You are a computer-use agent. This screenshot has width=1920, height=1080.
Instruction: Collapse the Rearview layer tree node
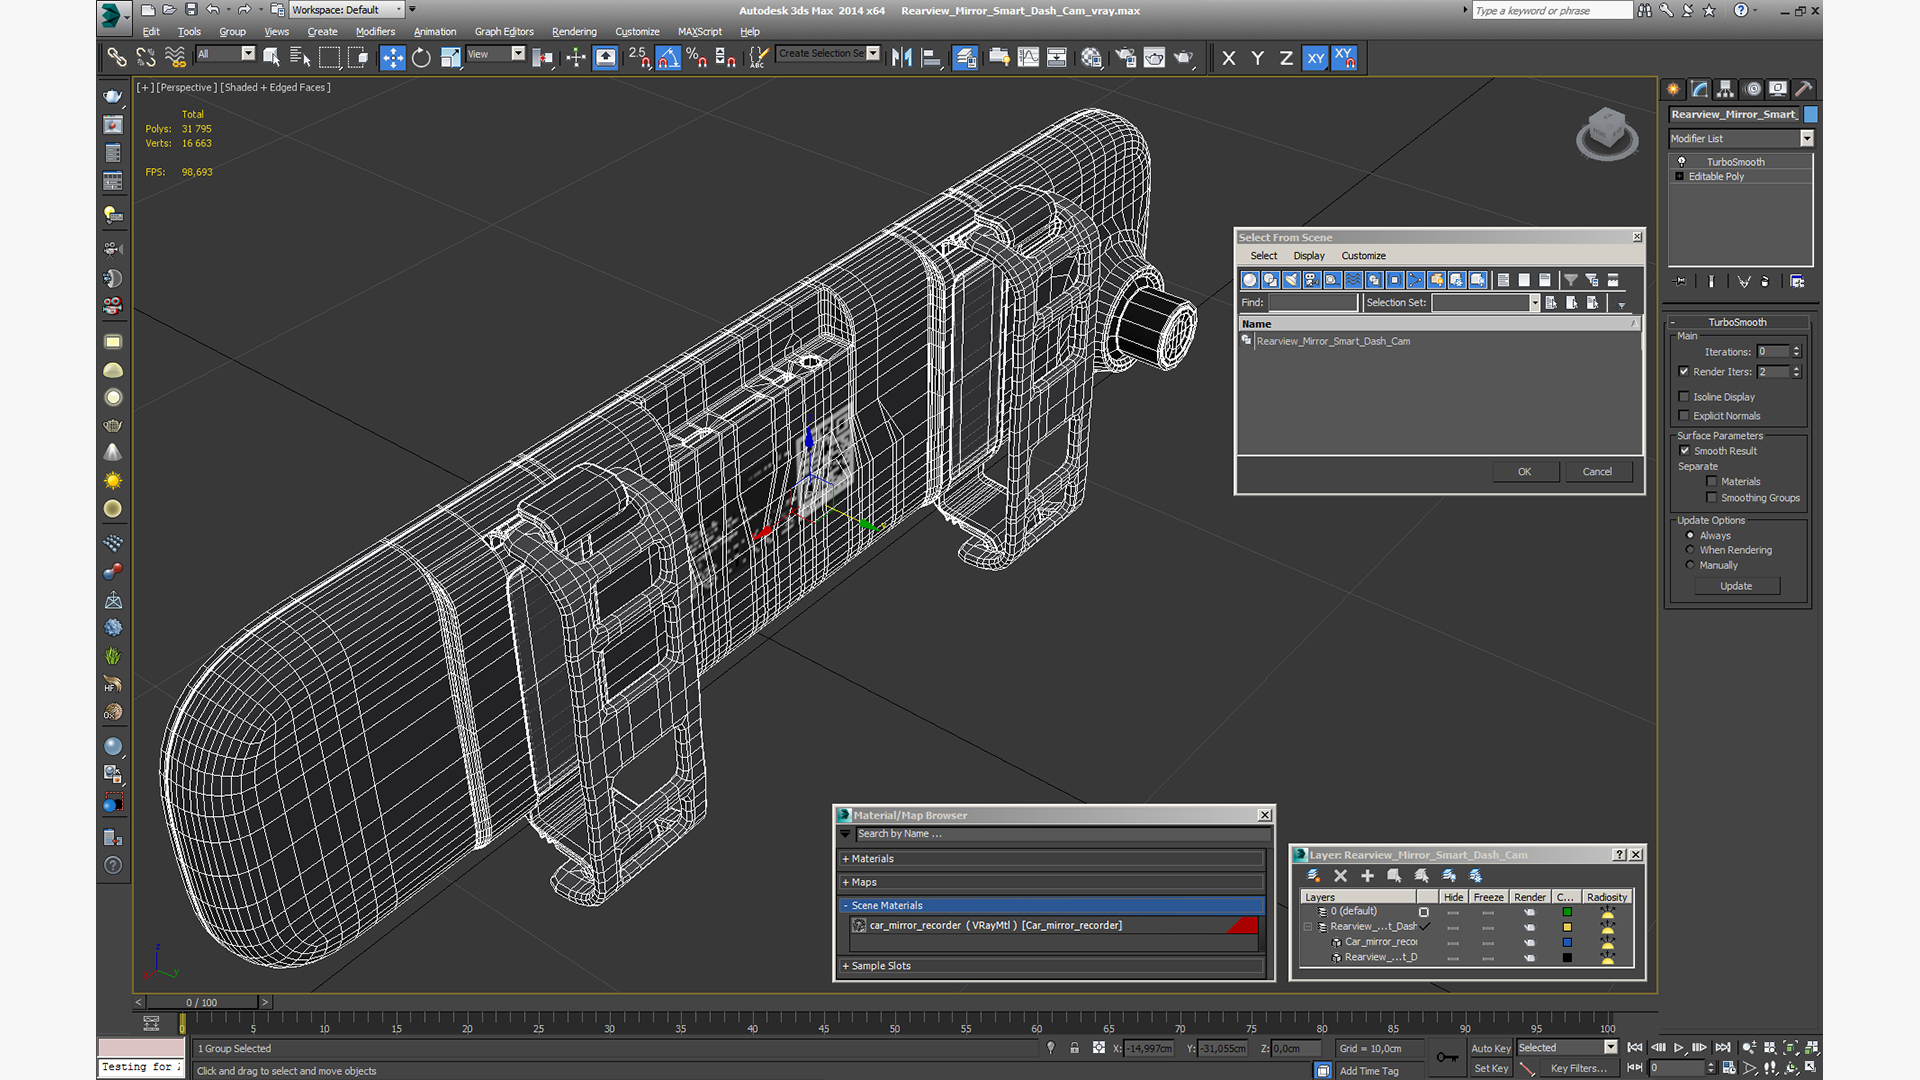[1308, 927]
